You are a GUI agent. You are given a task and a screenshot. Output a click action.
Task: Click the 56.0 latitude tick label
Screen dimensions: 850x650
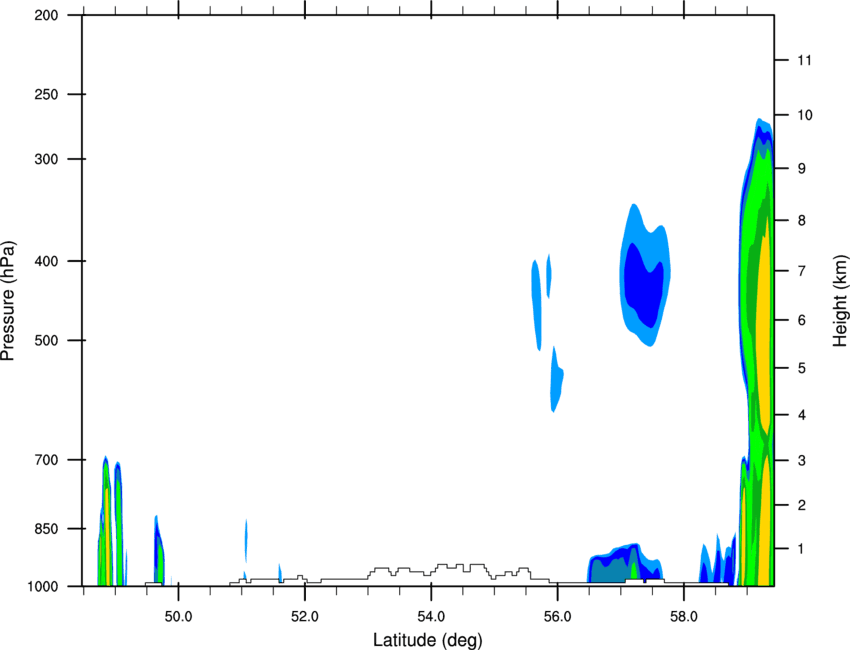tap(557, 617)
